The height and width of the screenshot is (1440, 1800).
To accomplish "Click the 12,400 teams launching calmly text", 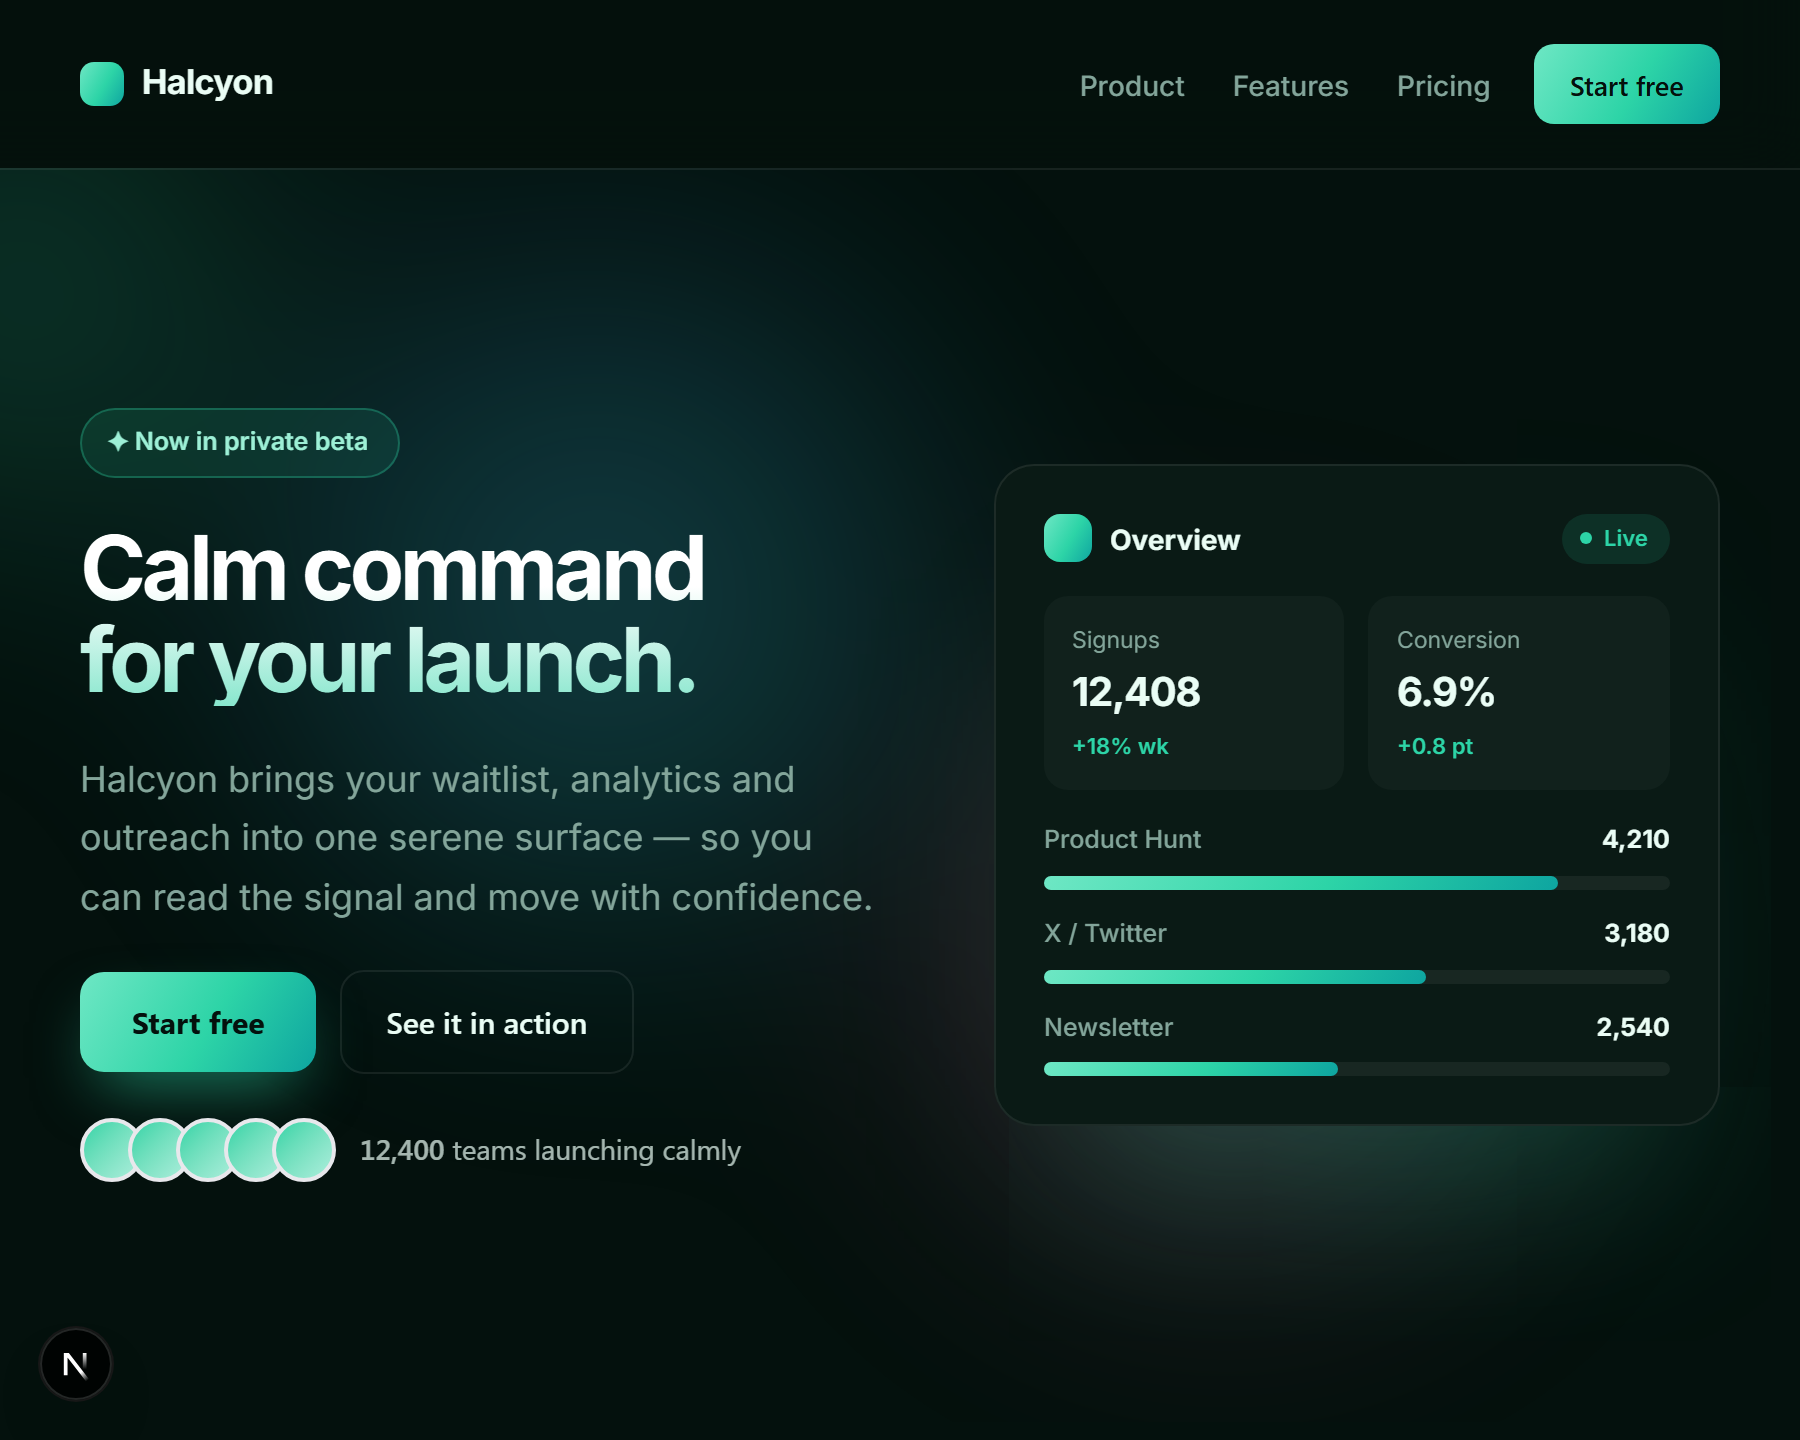I will pyautogui.click(x=550, y=1151).
